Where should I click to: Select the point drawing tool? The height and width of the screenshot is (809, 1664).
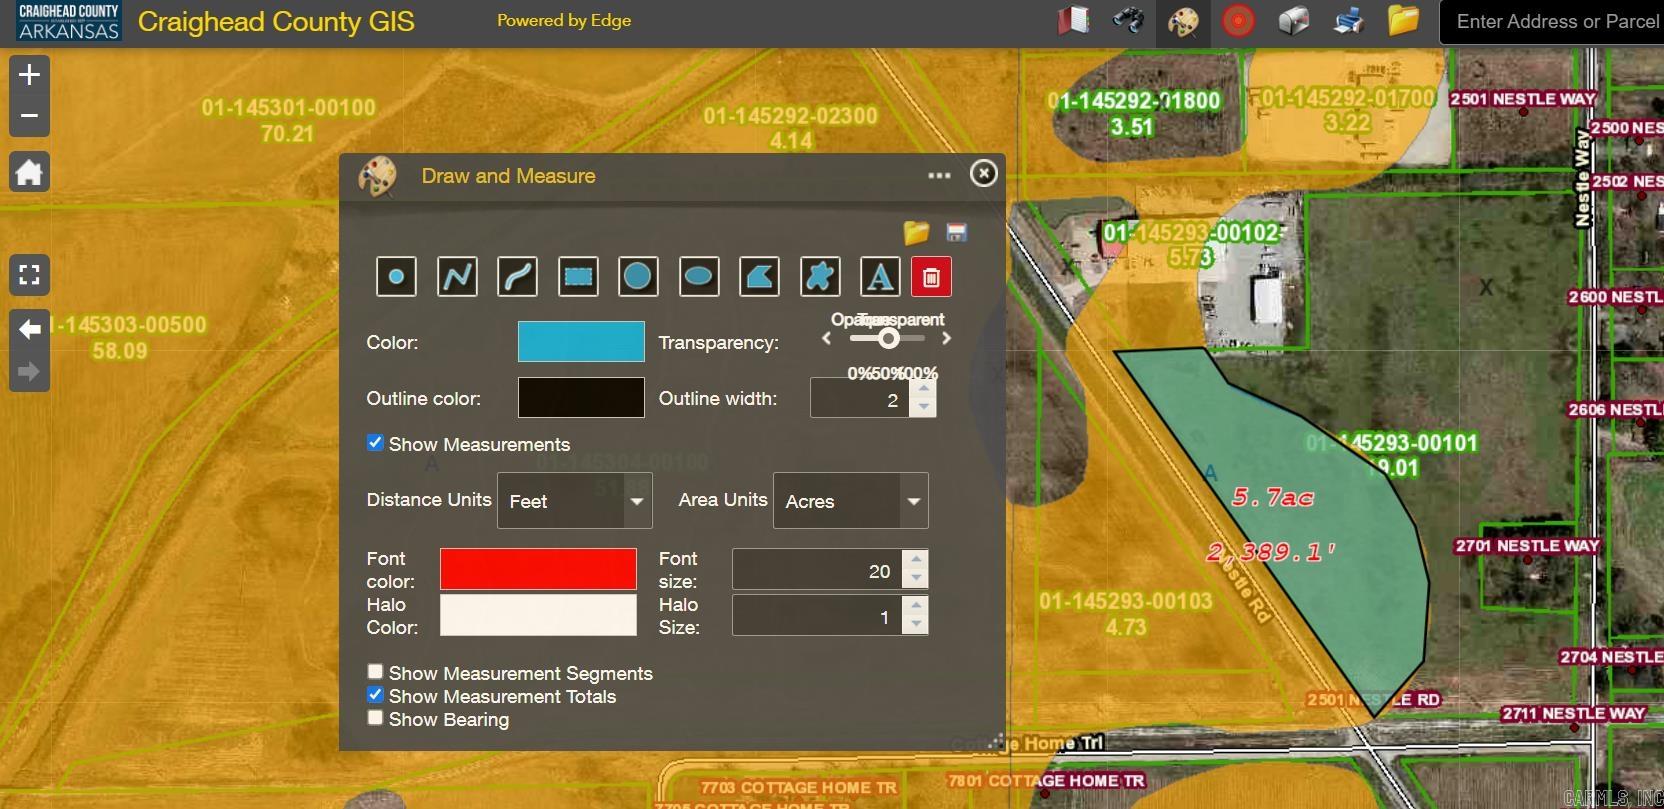pos(396,277)
